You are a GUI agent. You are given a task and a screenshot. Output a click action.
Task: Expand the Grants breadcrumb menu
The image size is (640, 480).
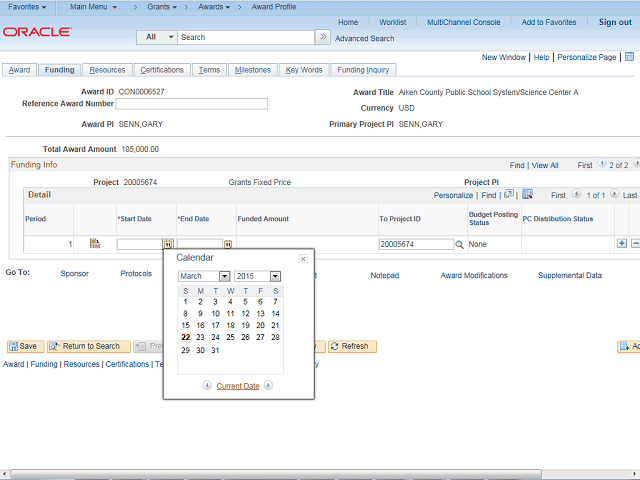[162, 7]
